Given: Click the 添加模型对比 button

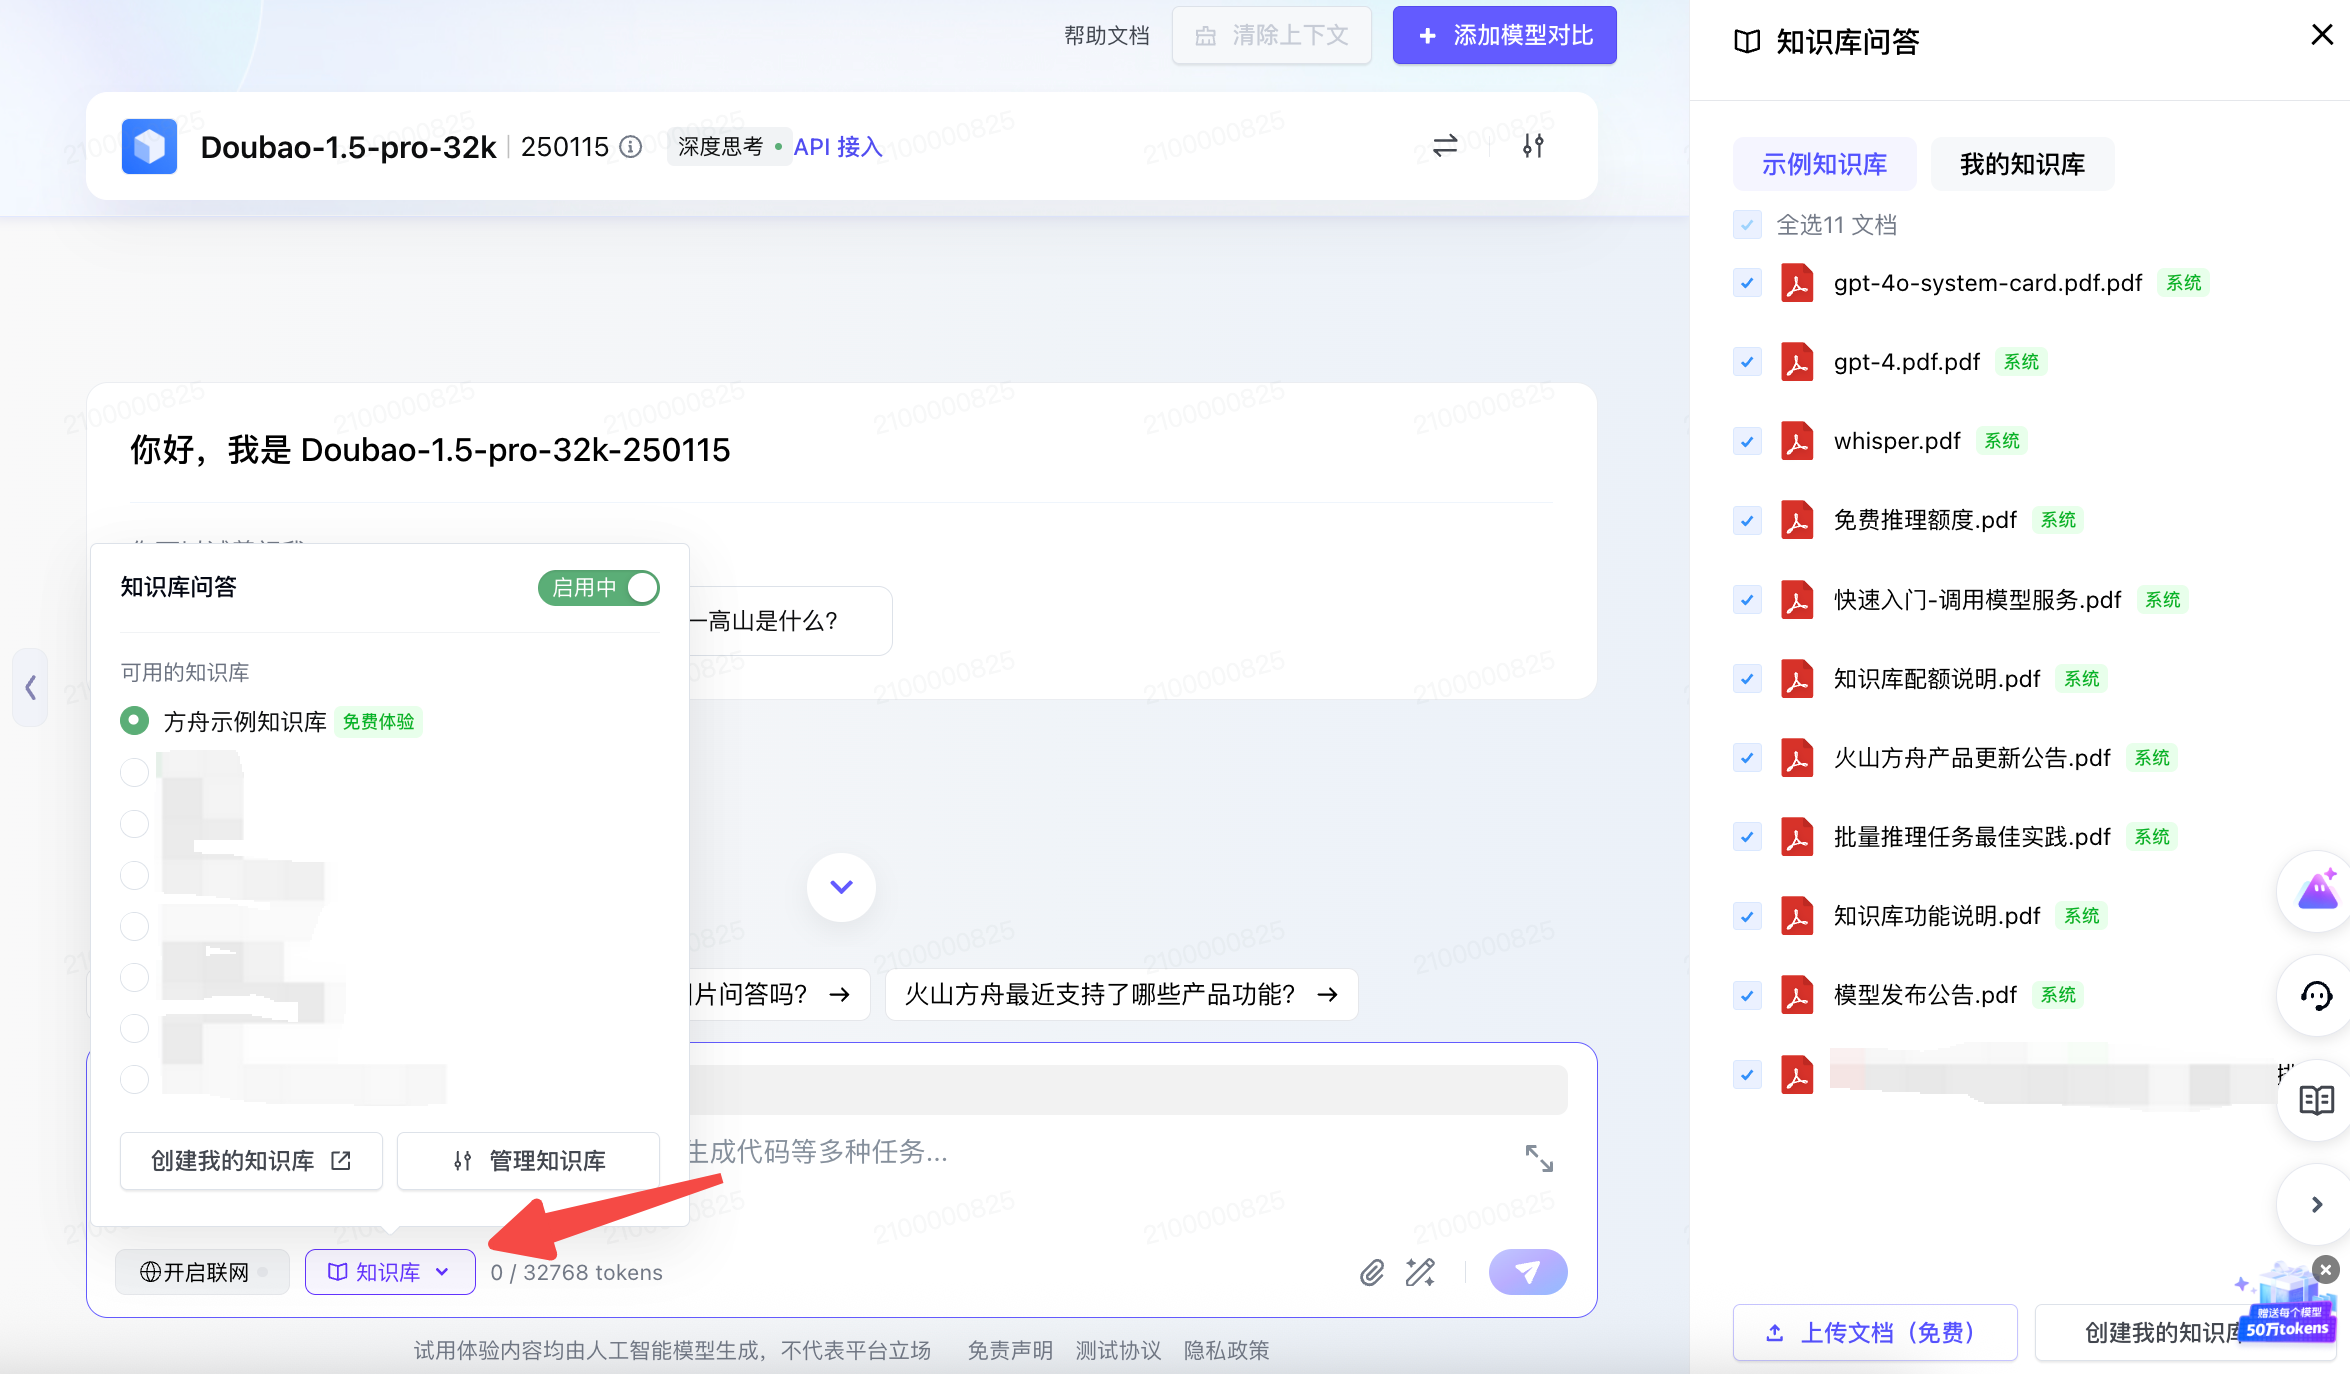Looking at the screenshot, I should (1504, 36).
